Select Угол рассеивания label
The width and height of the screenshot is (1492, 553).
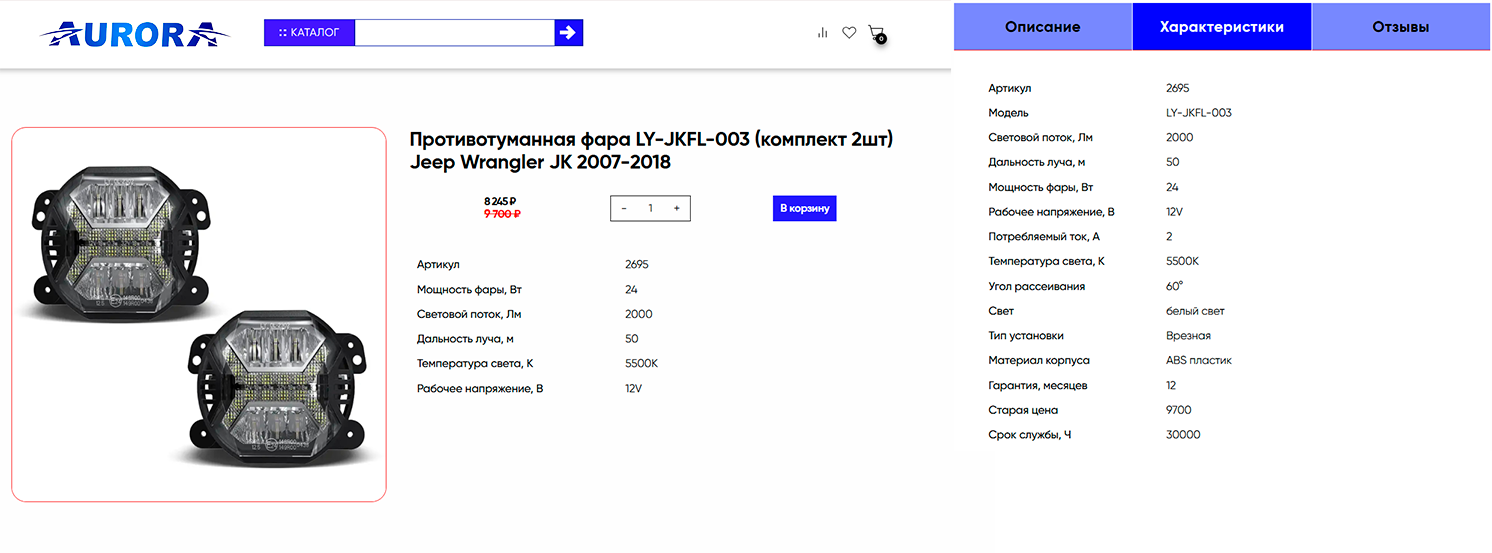pos(1036,286)
